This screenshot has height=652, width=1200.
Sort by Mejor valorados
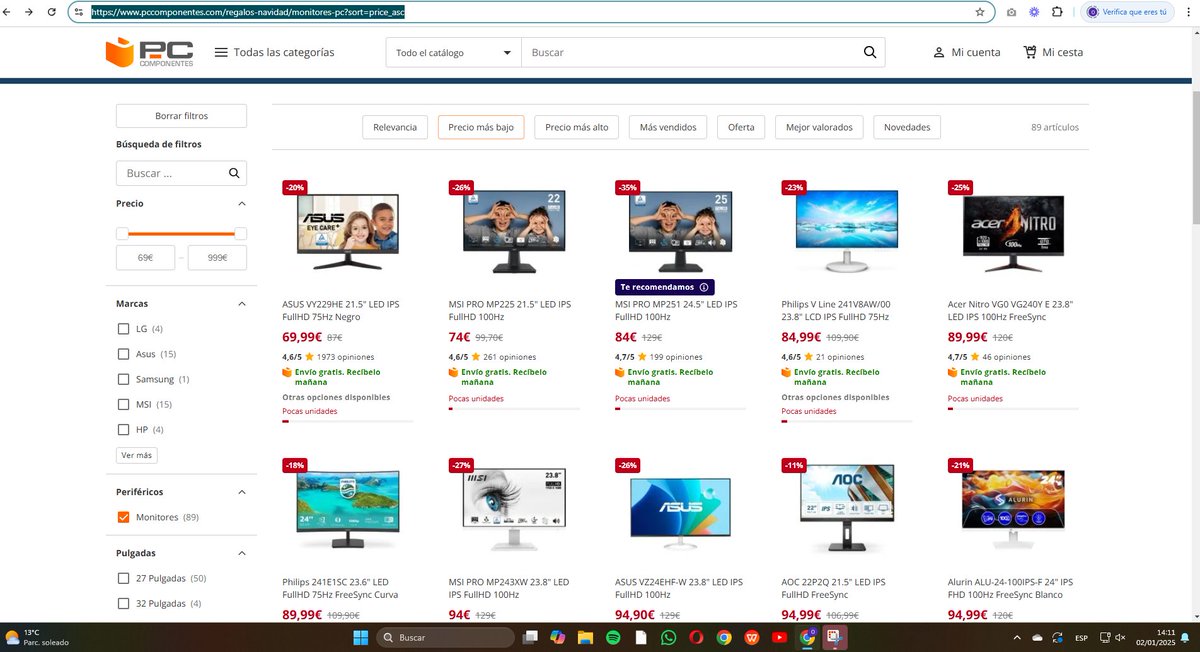tap(819, 127)
